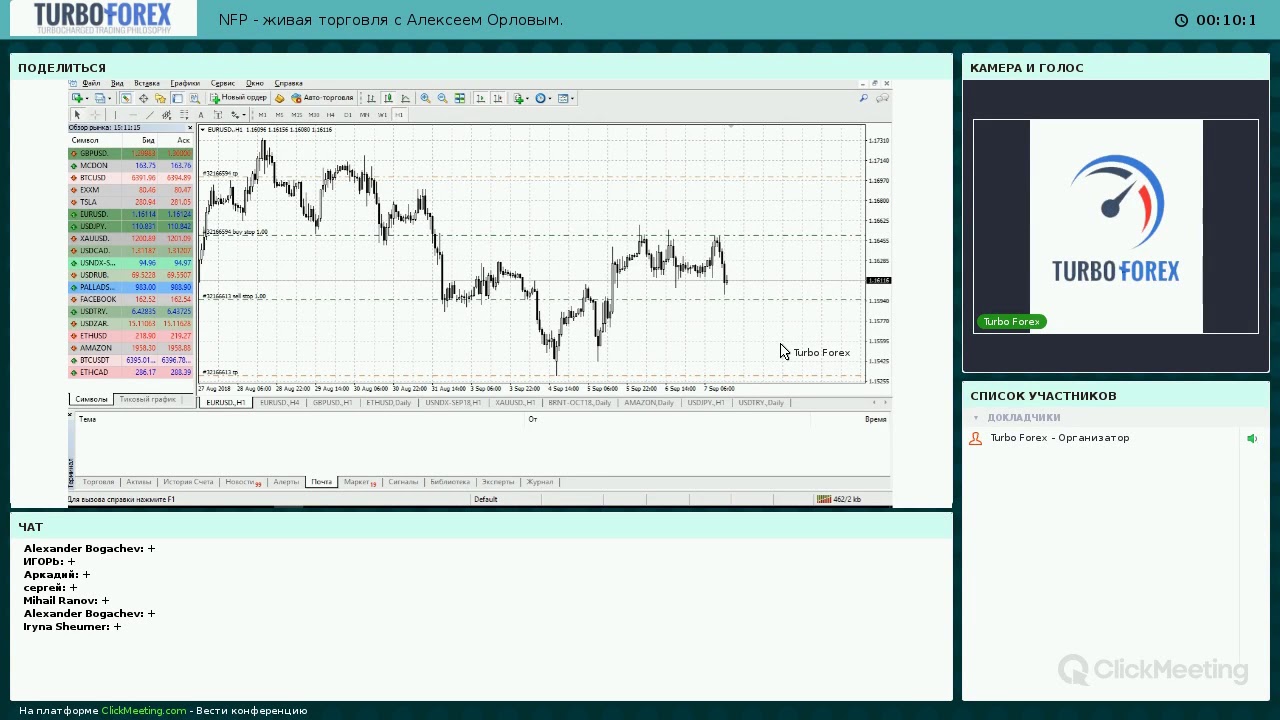Open the Графики menu

185,83
